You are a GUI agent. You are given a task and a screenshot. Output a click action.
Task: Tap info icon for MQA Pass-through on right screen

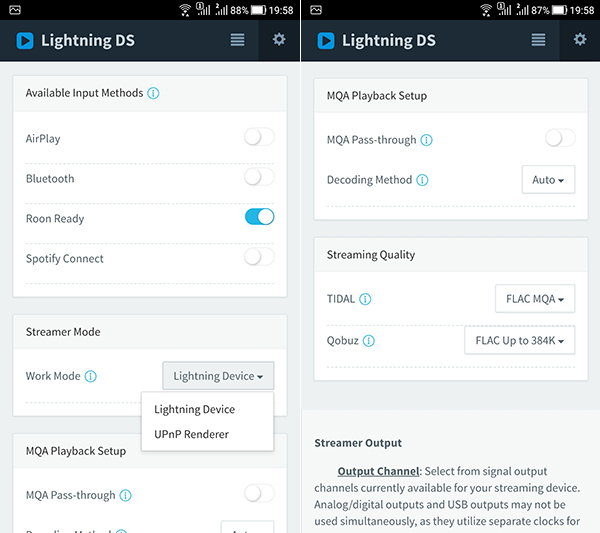(x=426, y=140)
